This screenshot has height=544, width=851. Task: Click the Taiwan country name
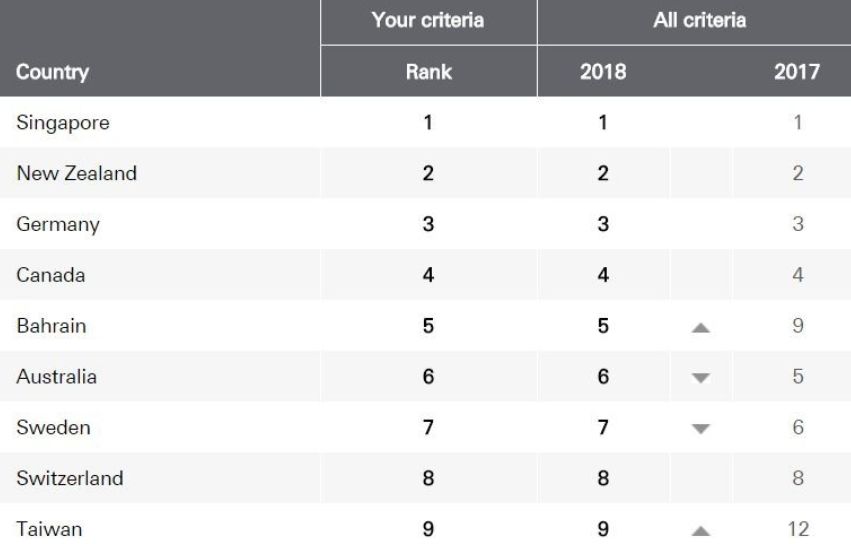pos(48,530)
